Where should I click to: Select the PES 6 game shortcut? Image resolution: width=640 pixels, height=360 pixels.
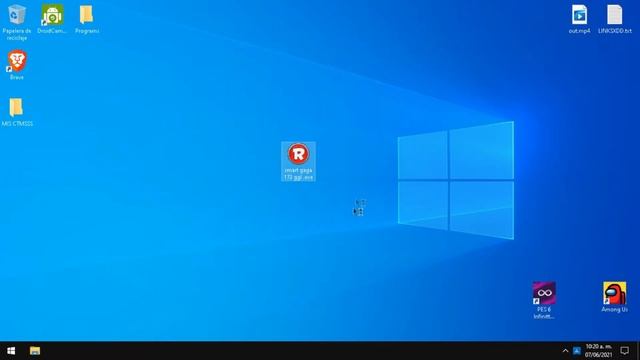pos(544,300)
